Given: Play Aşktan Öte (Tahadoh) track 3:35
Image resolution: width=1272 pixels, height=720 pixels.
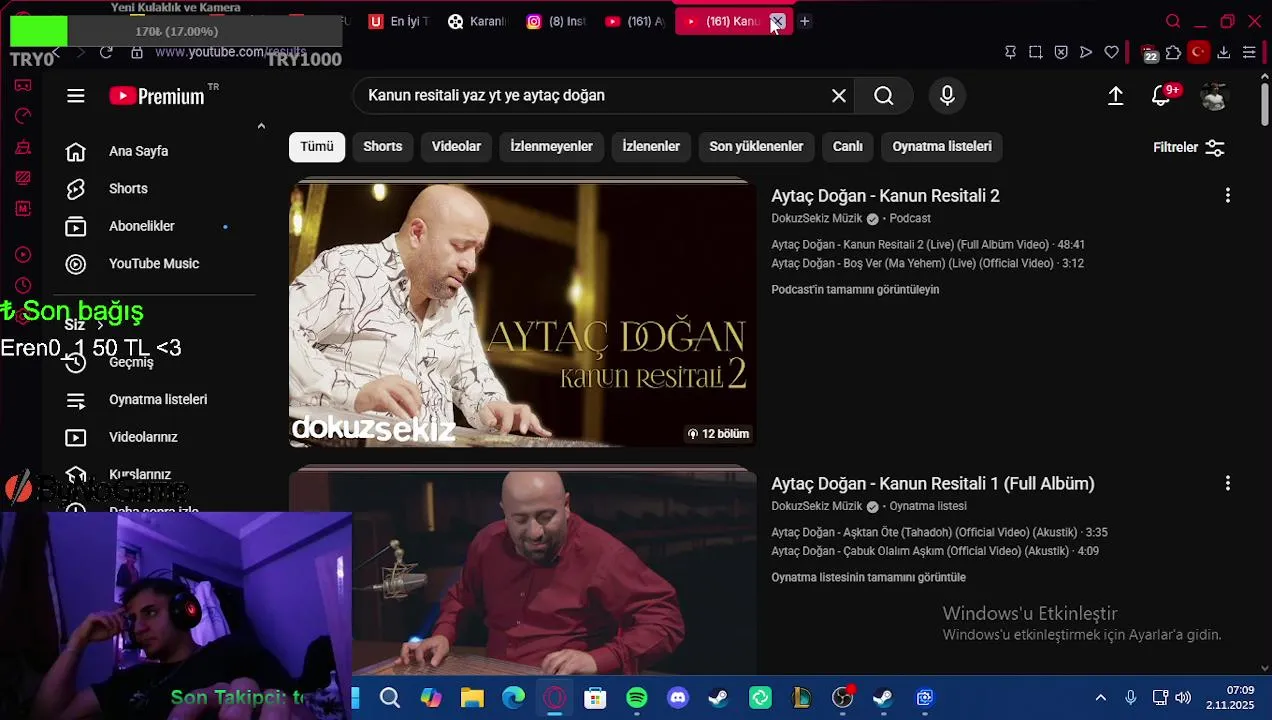Looking at the screenshot, I should (x=939, y=533).
